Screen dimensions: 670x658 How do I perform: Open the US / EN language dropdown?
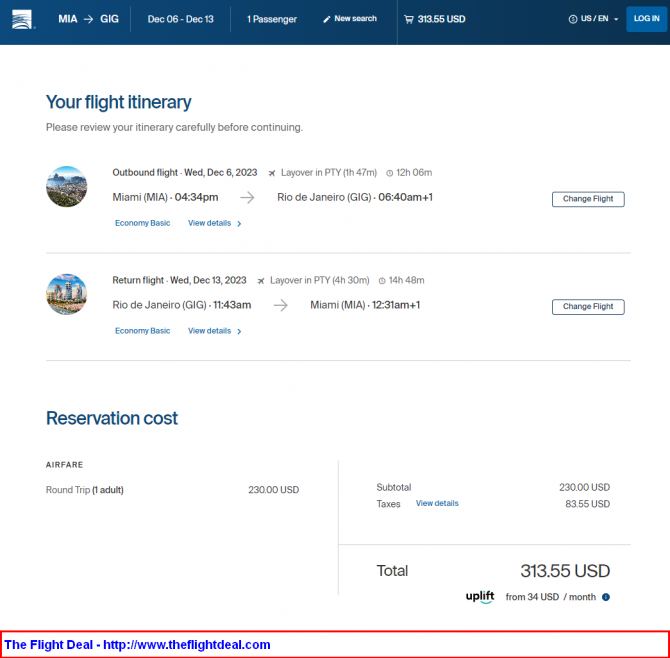pos(594,19)
